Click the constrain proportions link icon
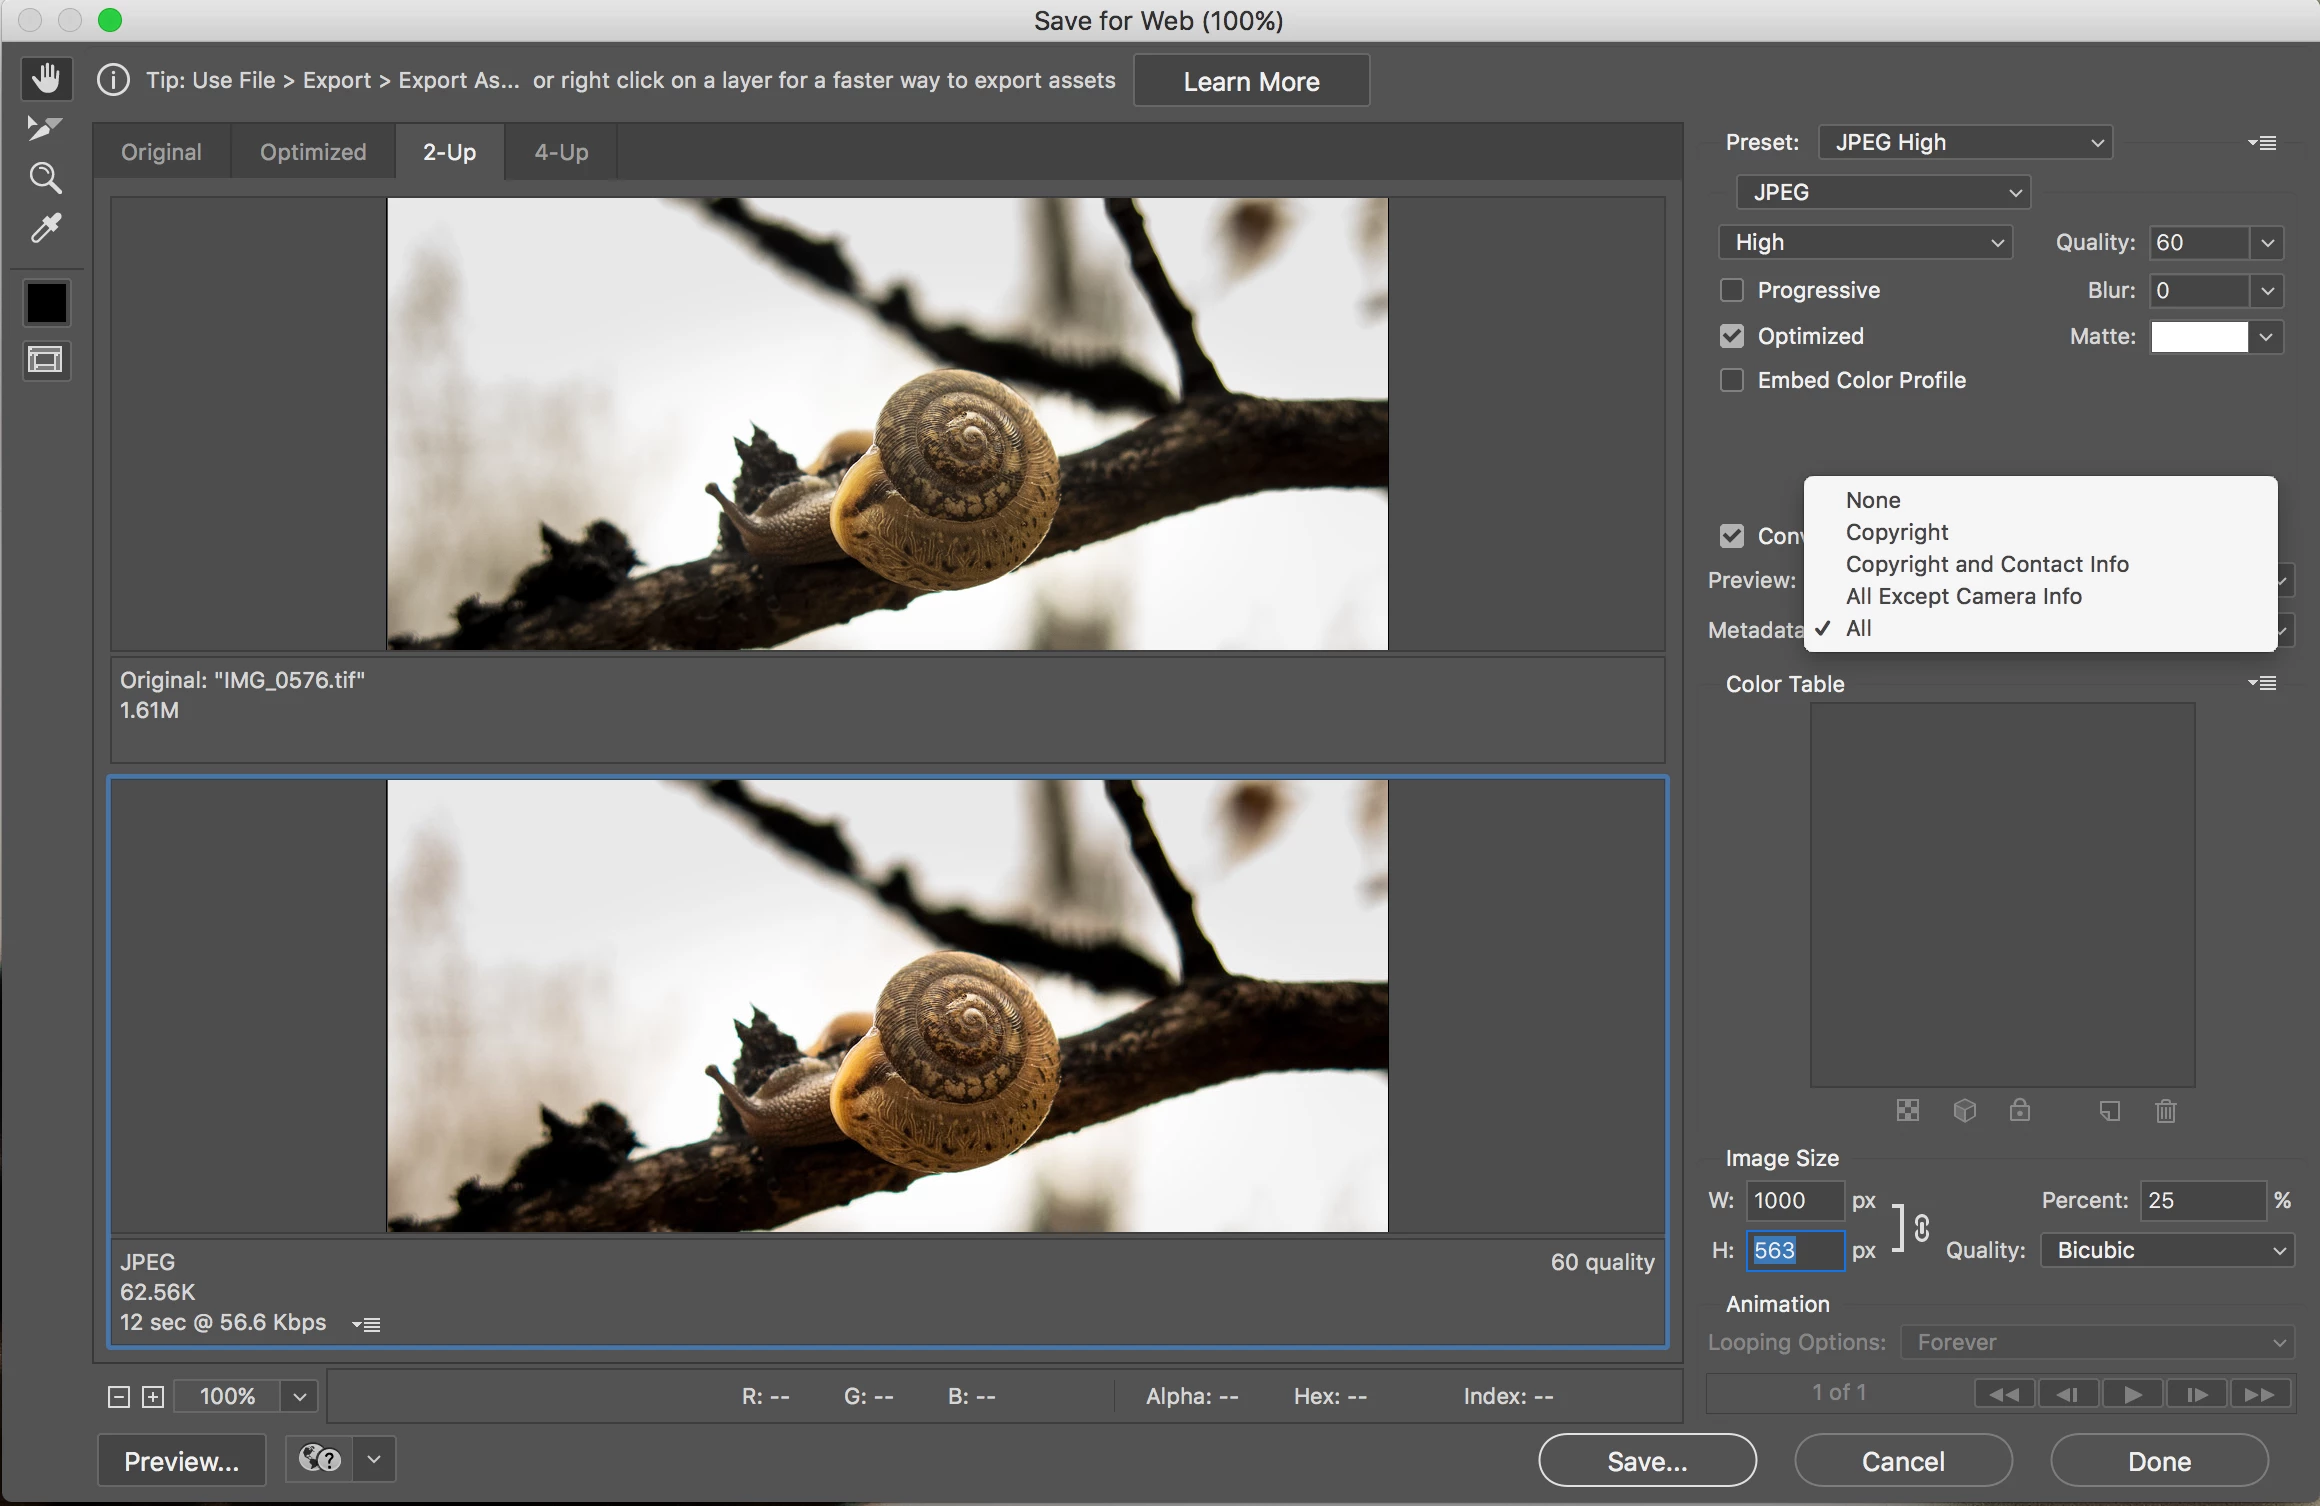The height and width of the screenshot is (1506, 2320). tap(1921, 1227)
